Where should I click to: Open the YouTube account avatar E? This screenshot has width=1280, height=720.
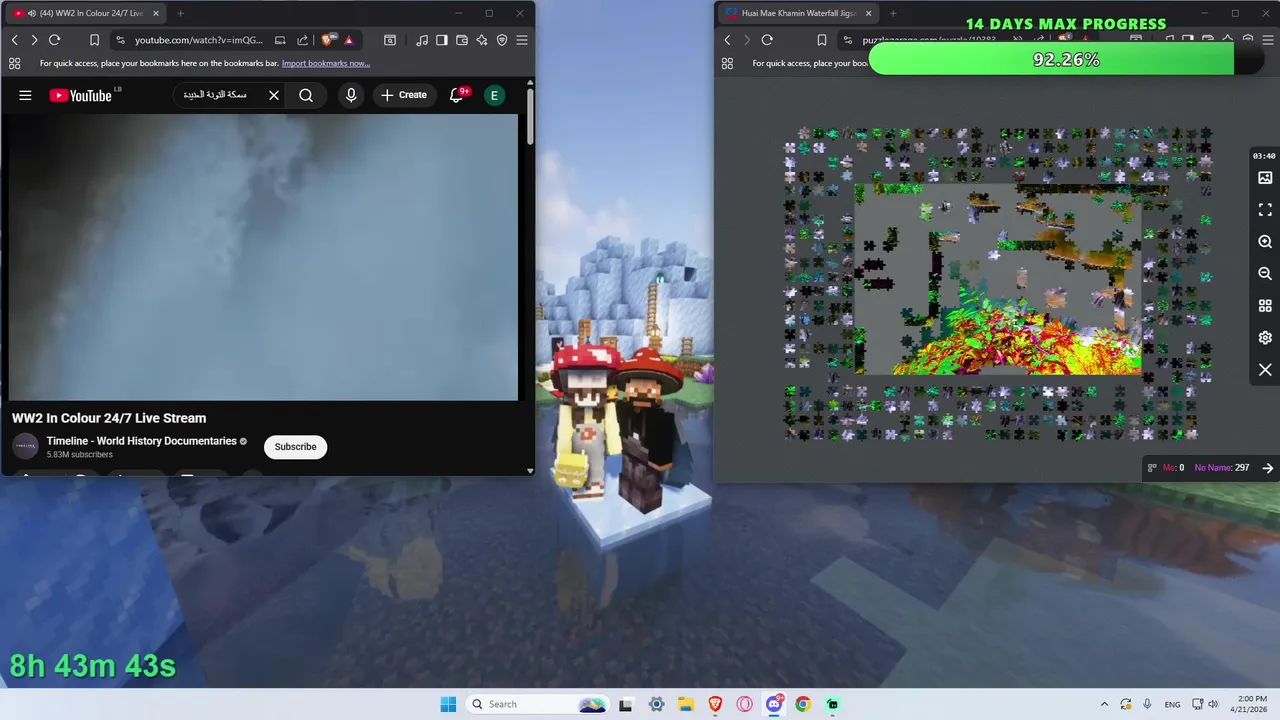[494, 95]
